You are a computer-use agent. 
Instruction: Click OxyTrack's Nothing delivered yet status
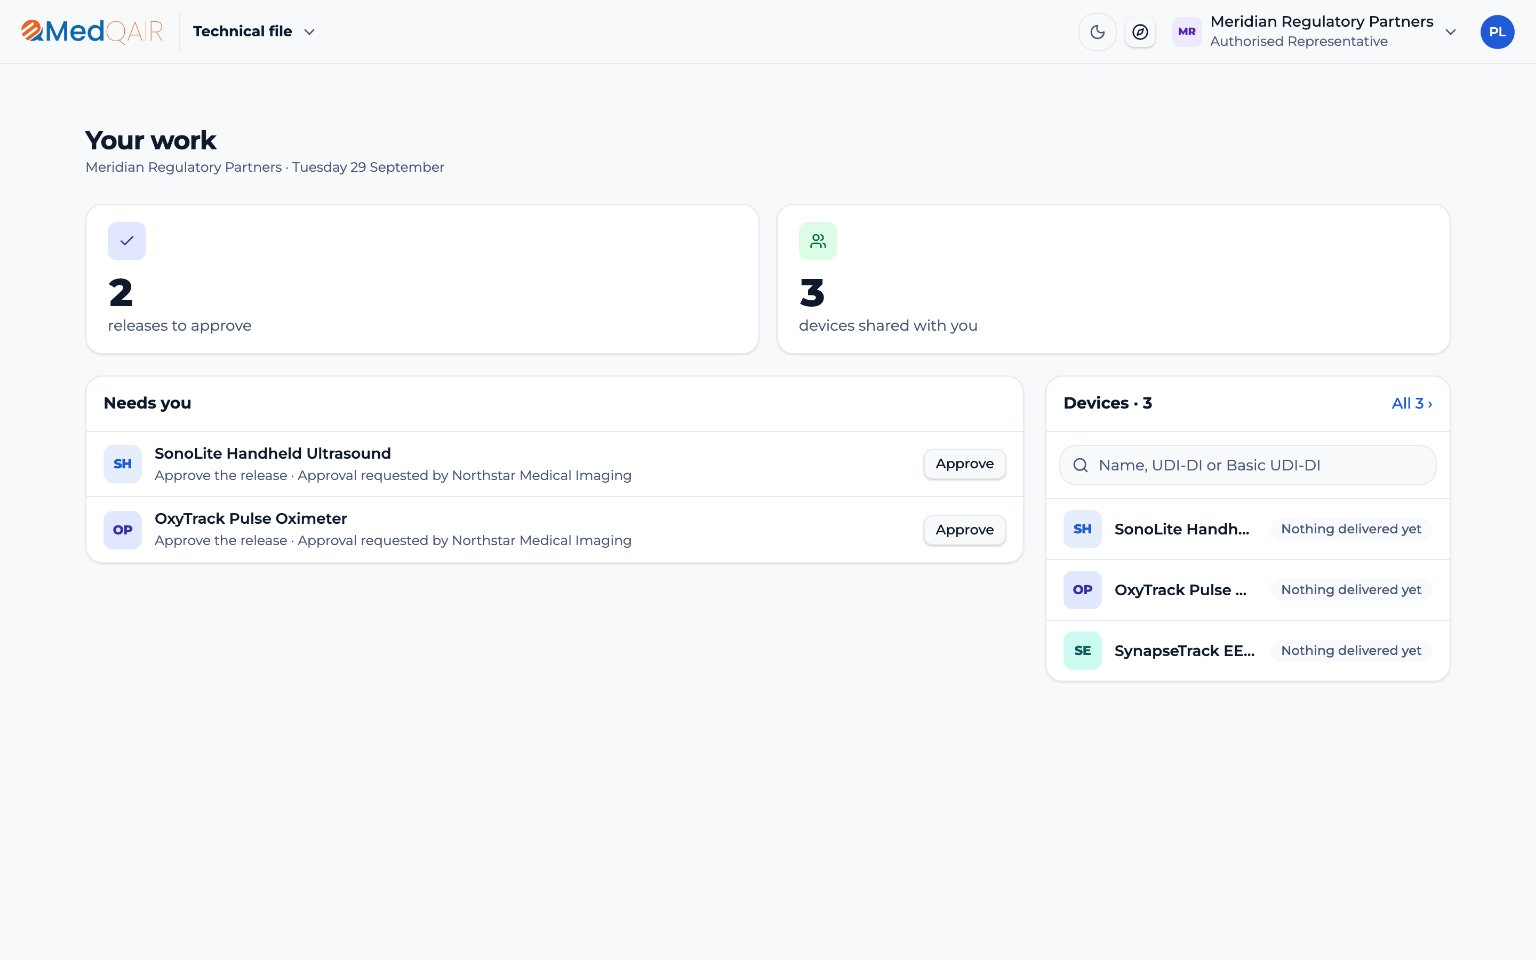pyautogui.click(x=1351, y=590)
